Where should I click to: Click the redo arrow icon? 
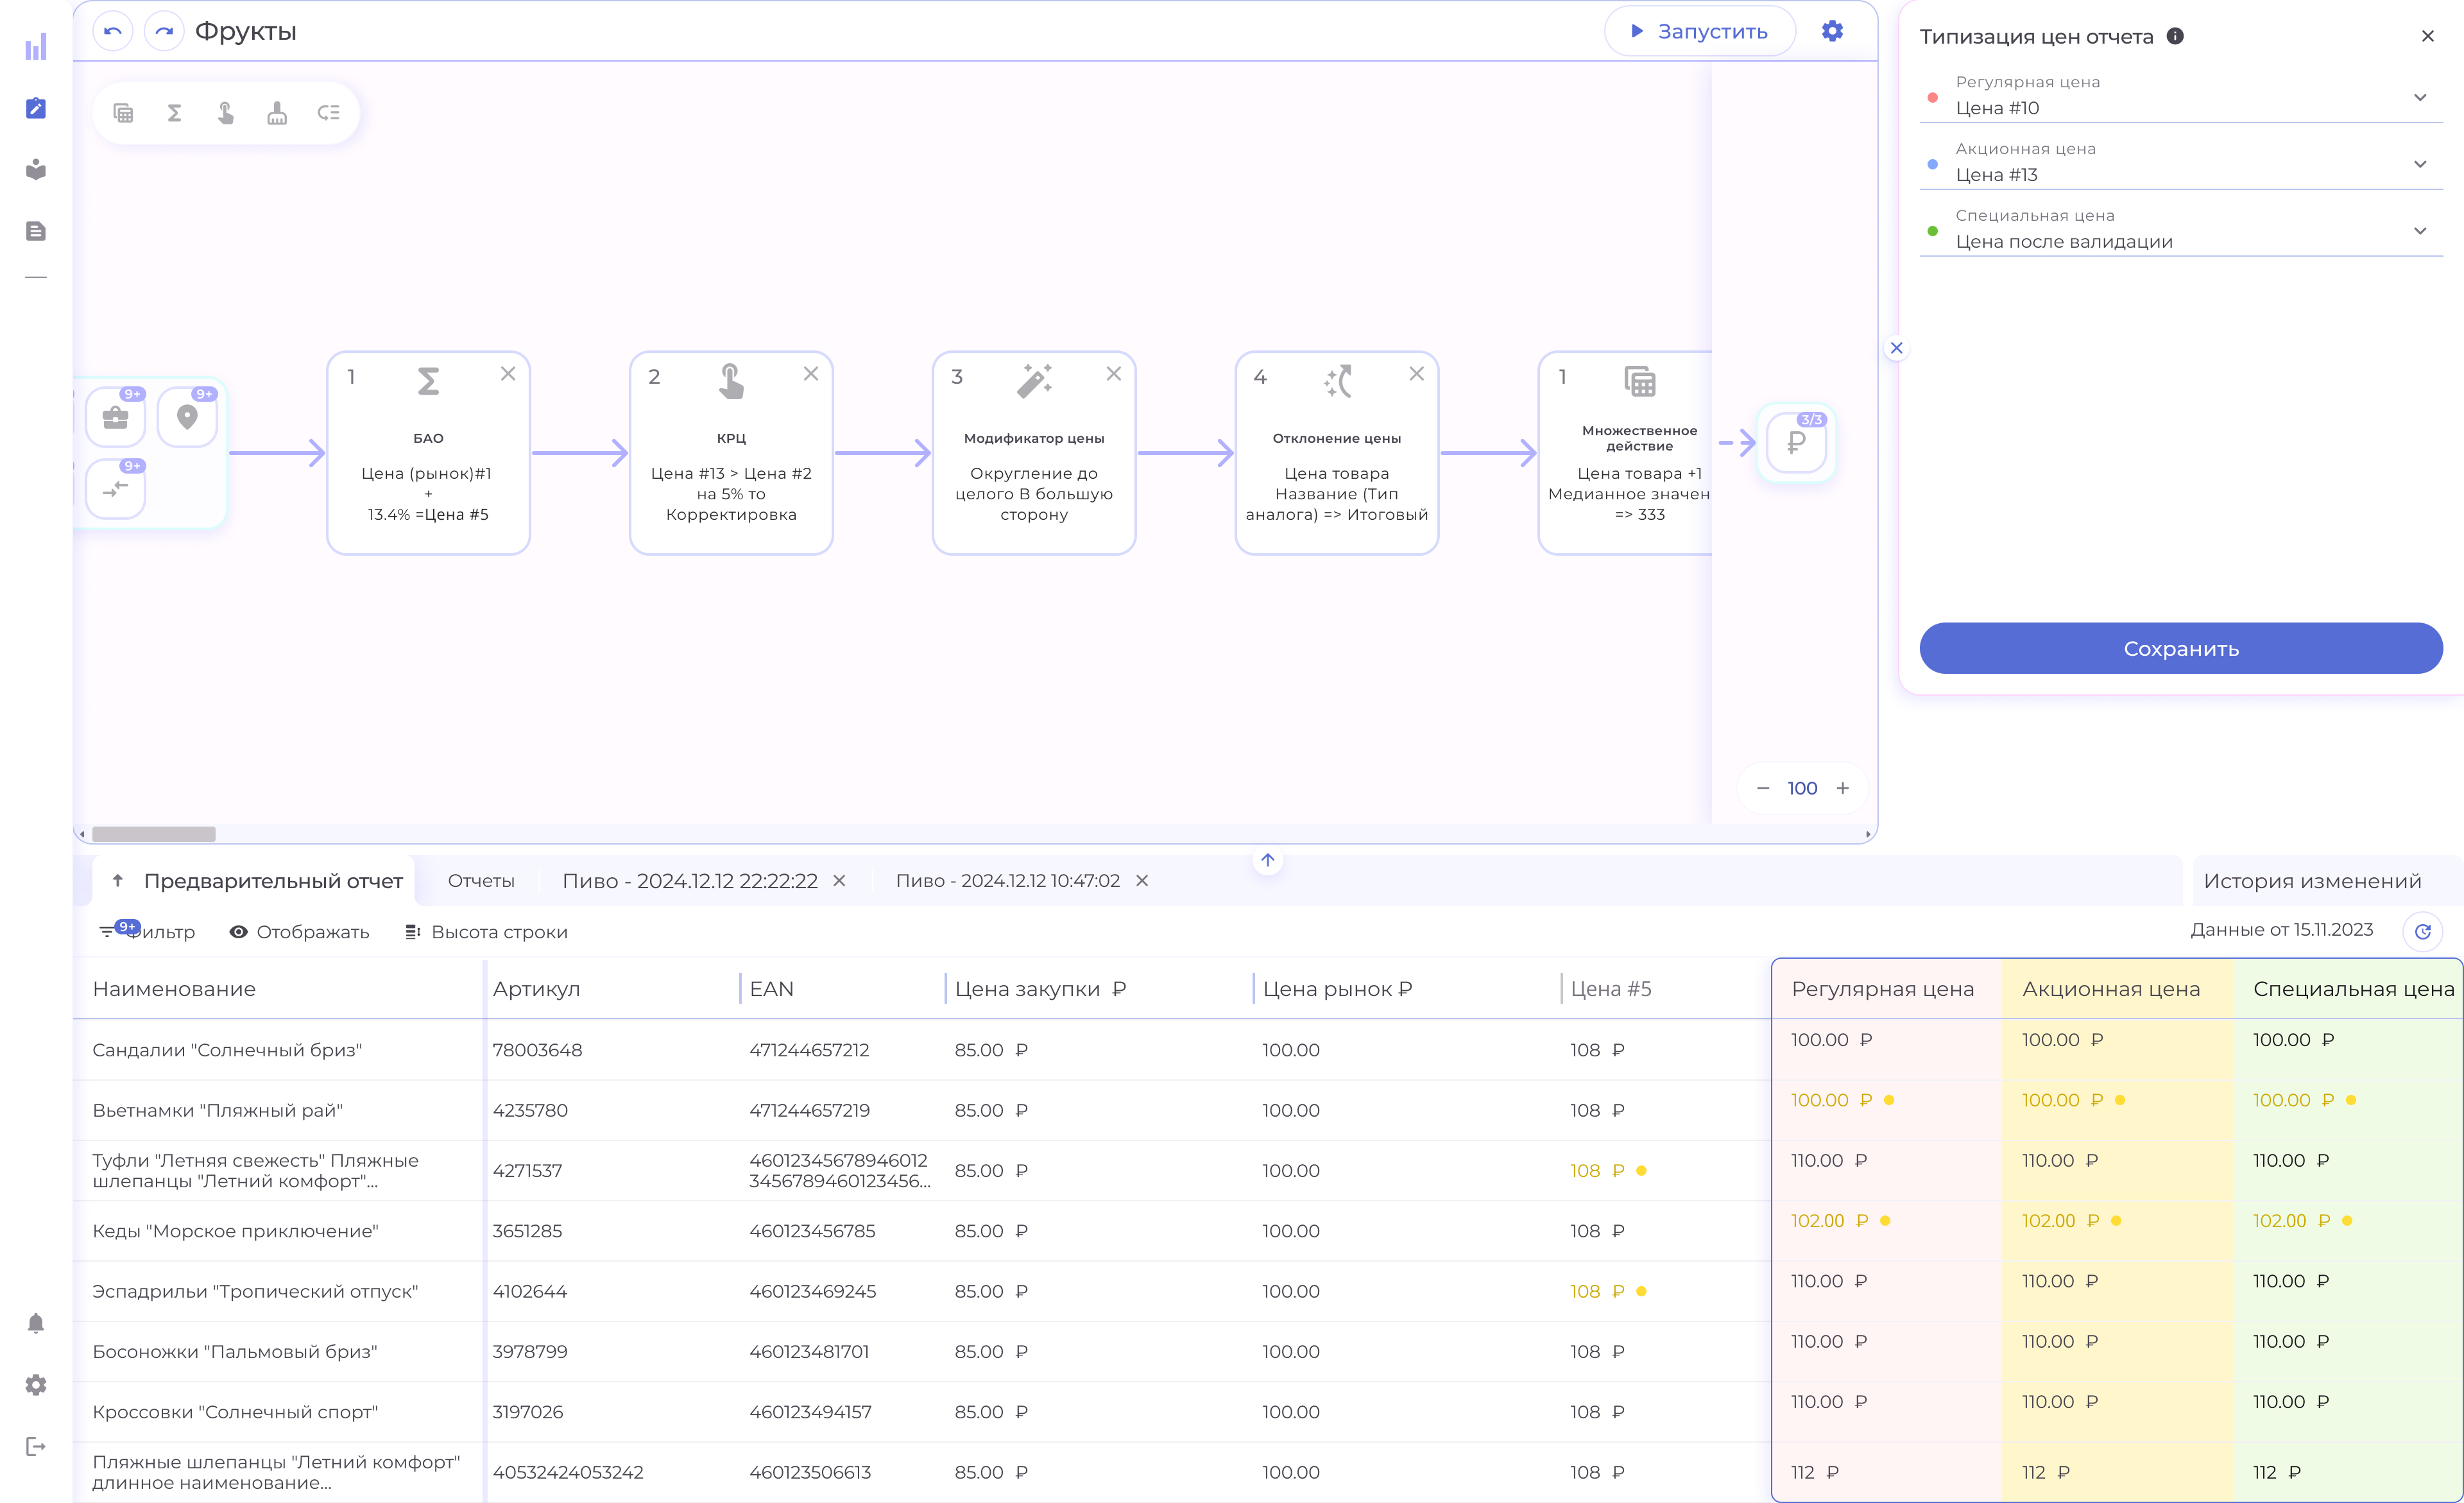pos(164,32)
